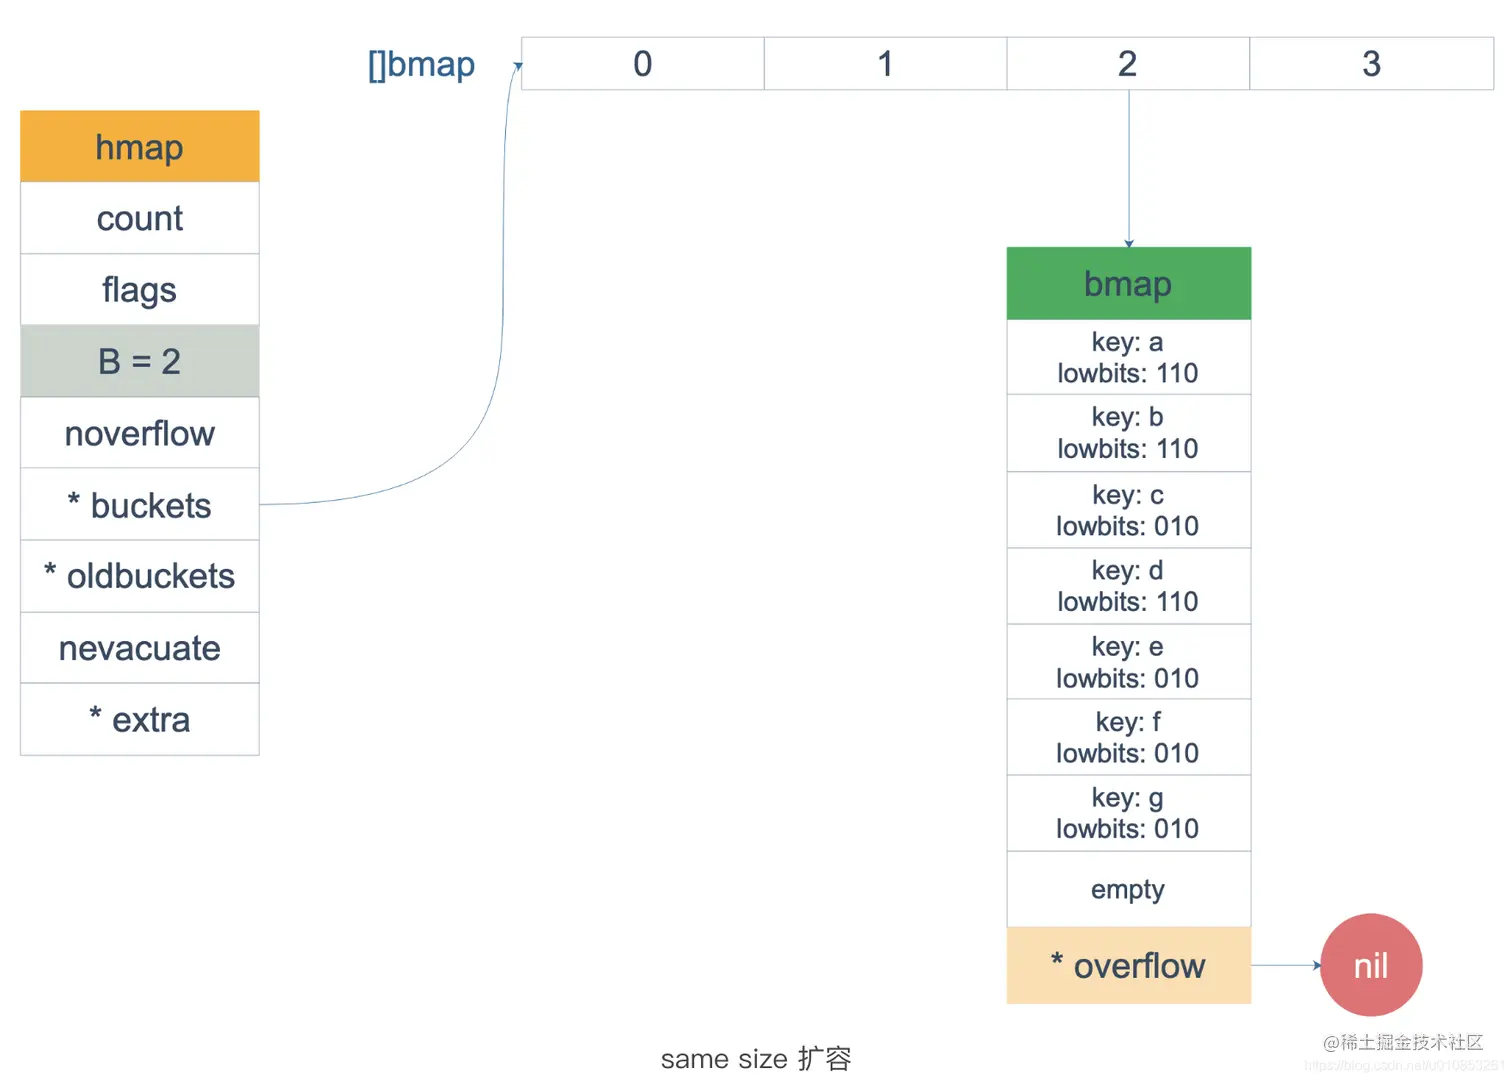Click bucket array cell 3
The image size is (1512, 1081).
1371,64
